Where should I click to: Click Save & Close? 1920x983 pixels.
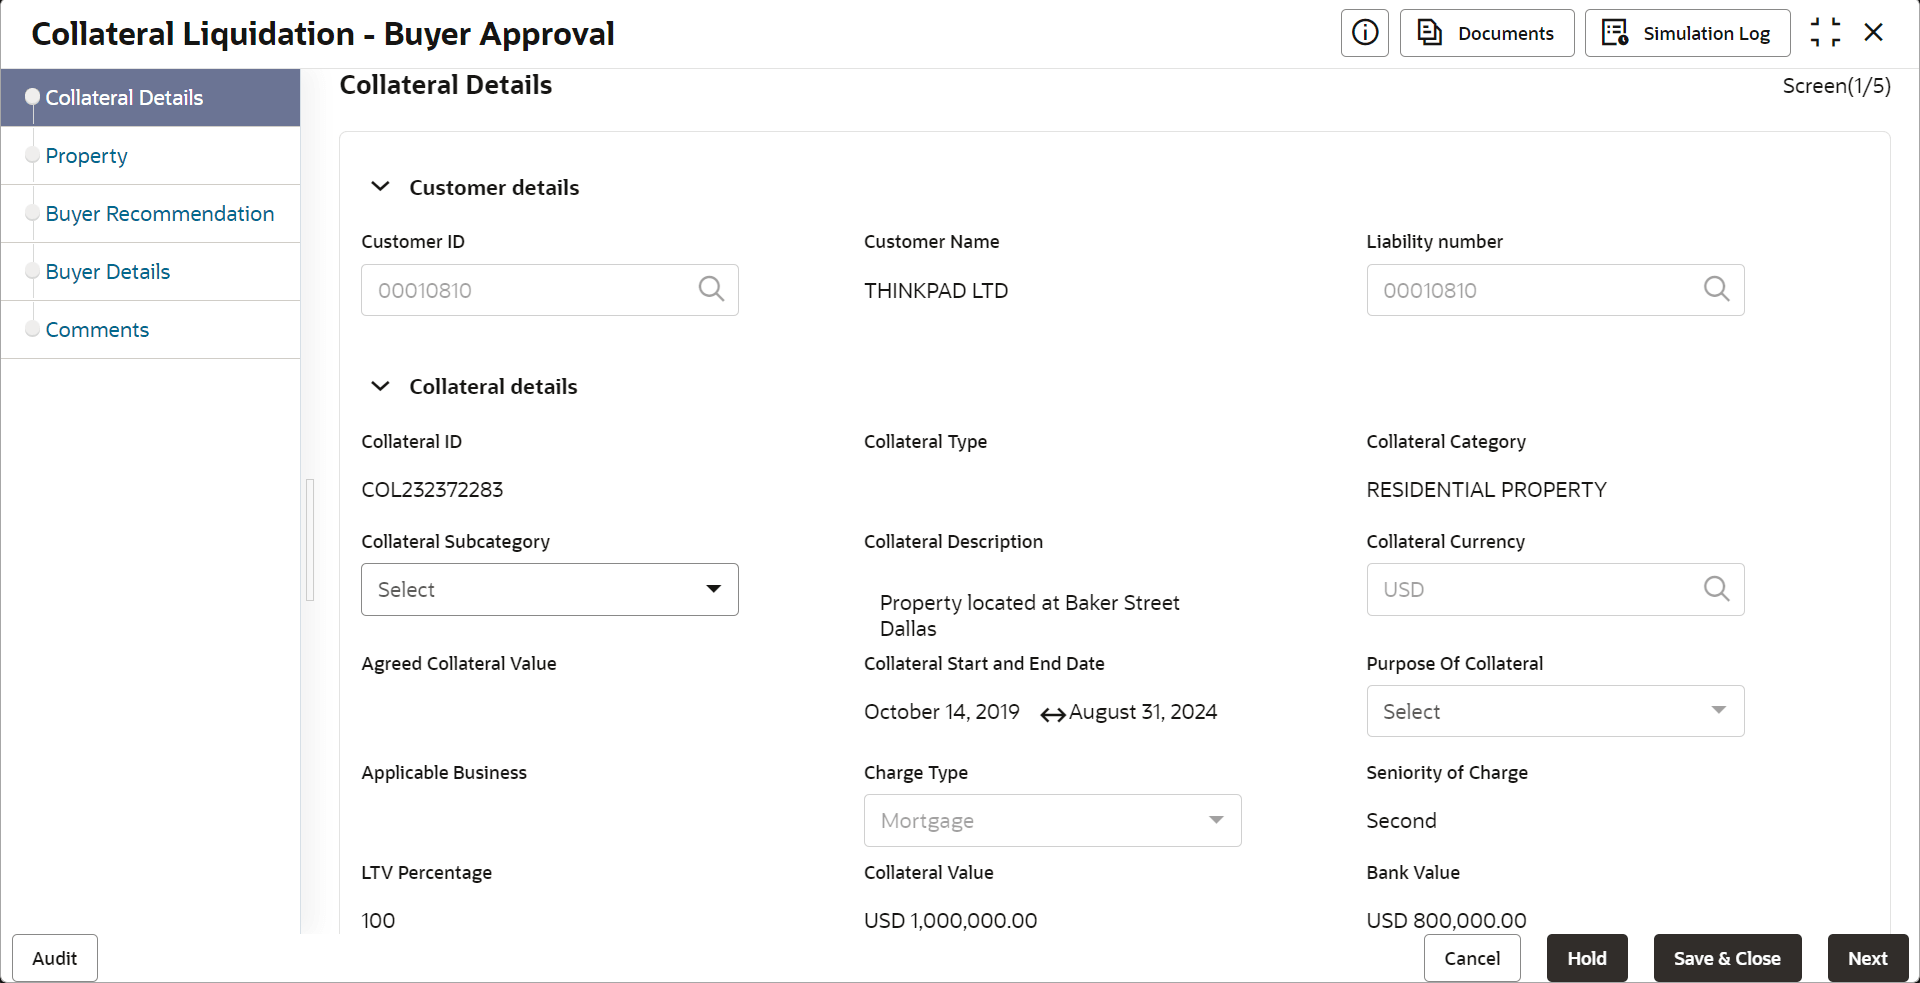tap(1727, 958)
